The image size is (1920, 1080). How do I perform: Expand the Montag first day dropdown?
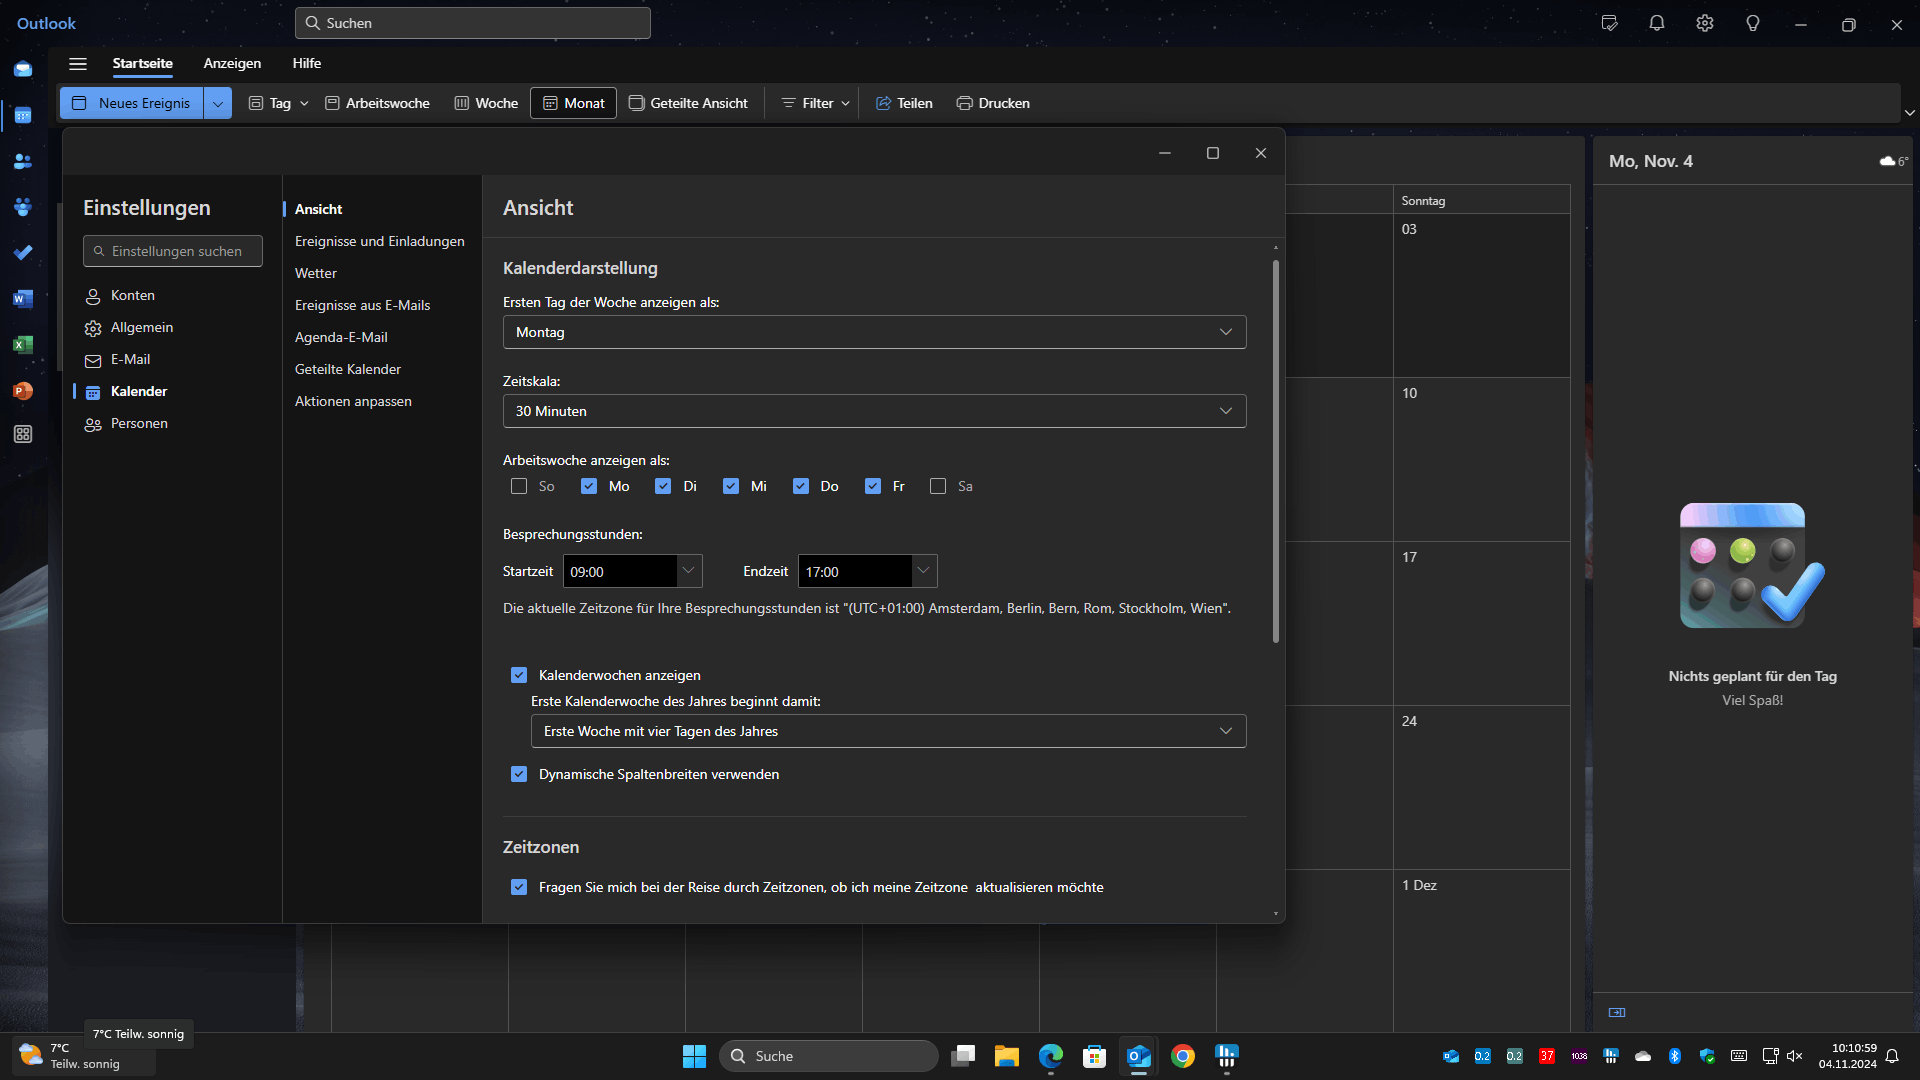874,333
